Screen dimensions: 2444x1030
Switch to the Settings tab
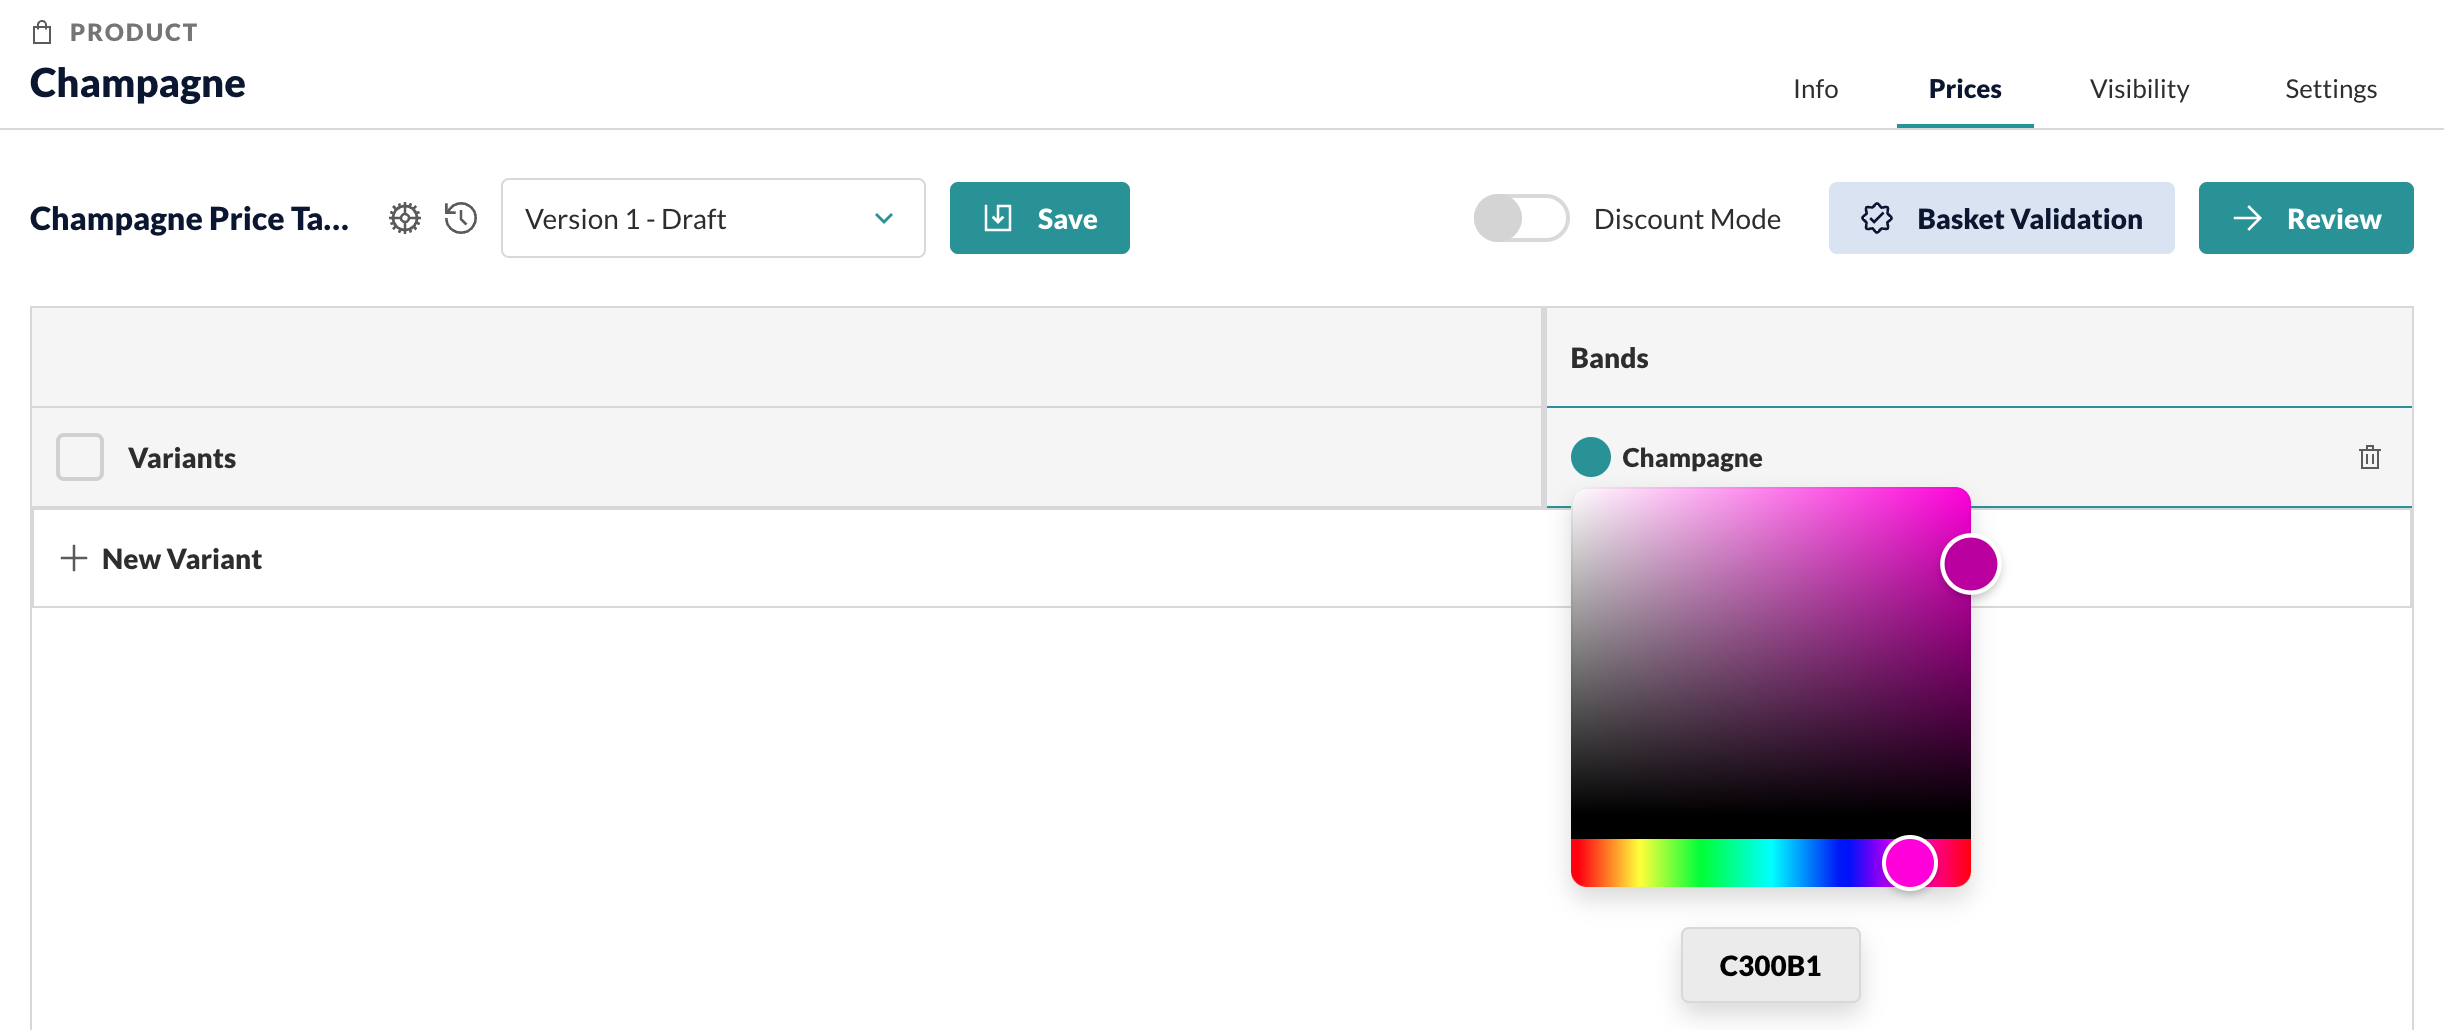point(2331,89)
